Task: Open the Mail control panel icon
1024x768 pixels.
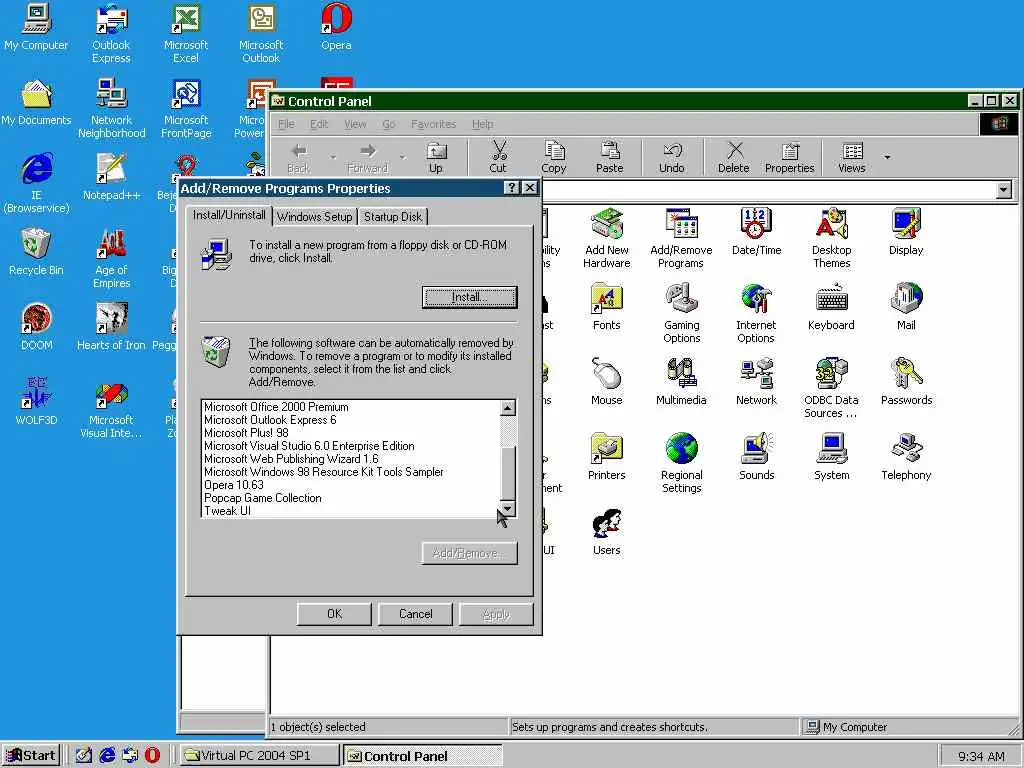Action: [906, 306]
